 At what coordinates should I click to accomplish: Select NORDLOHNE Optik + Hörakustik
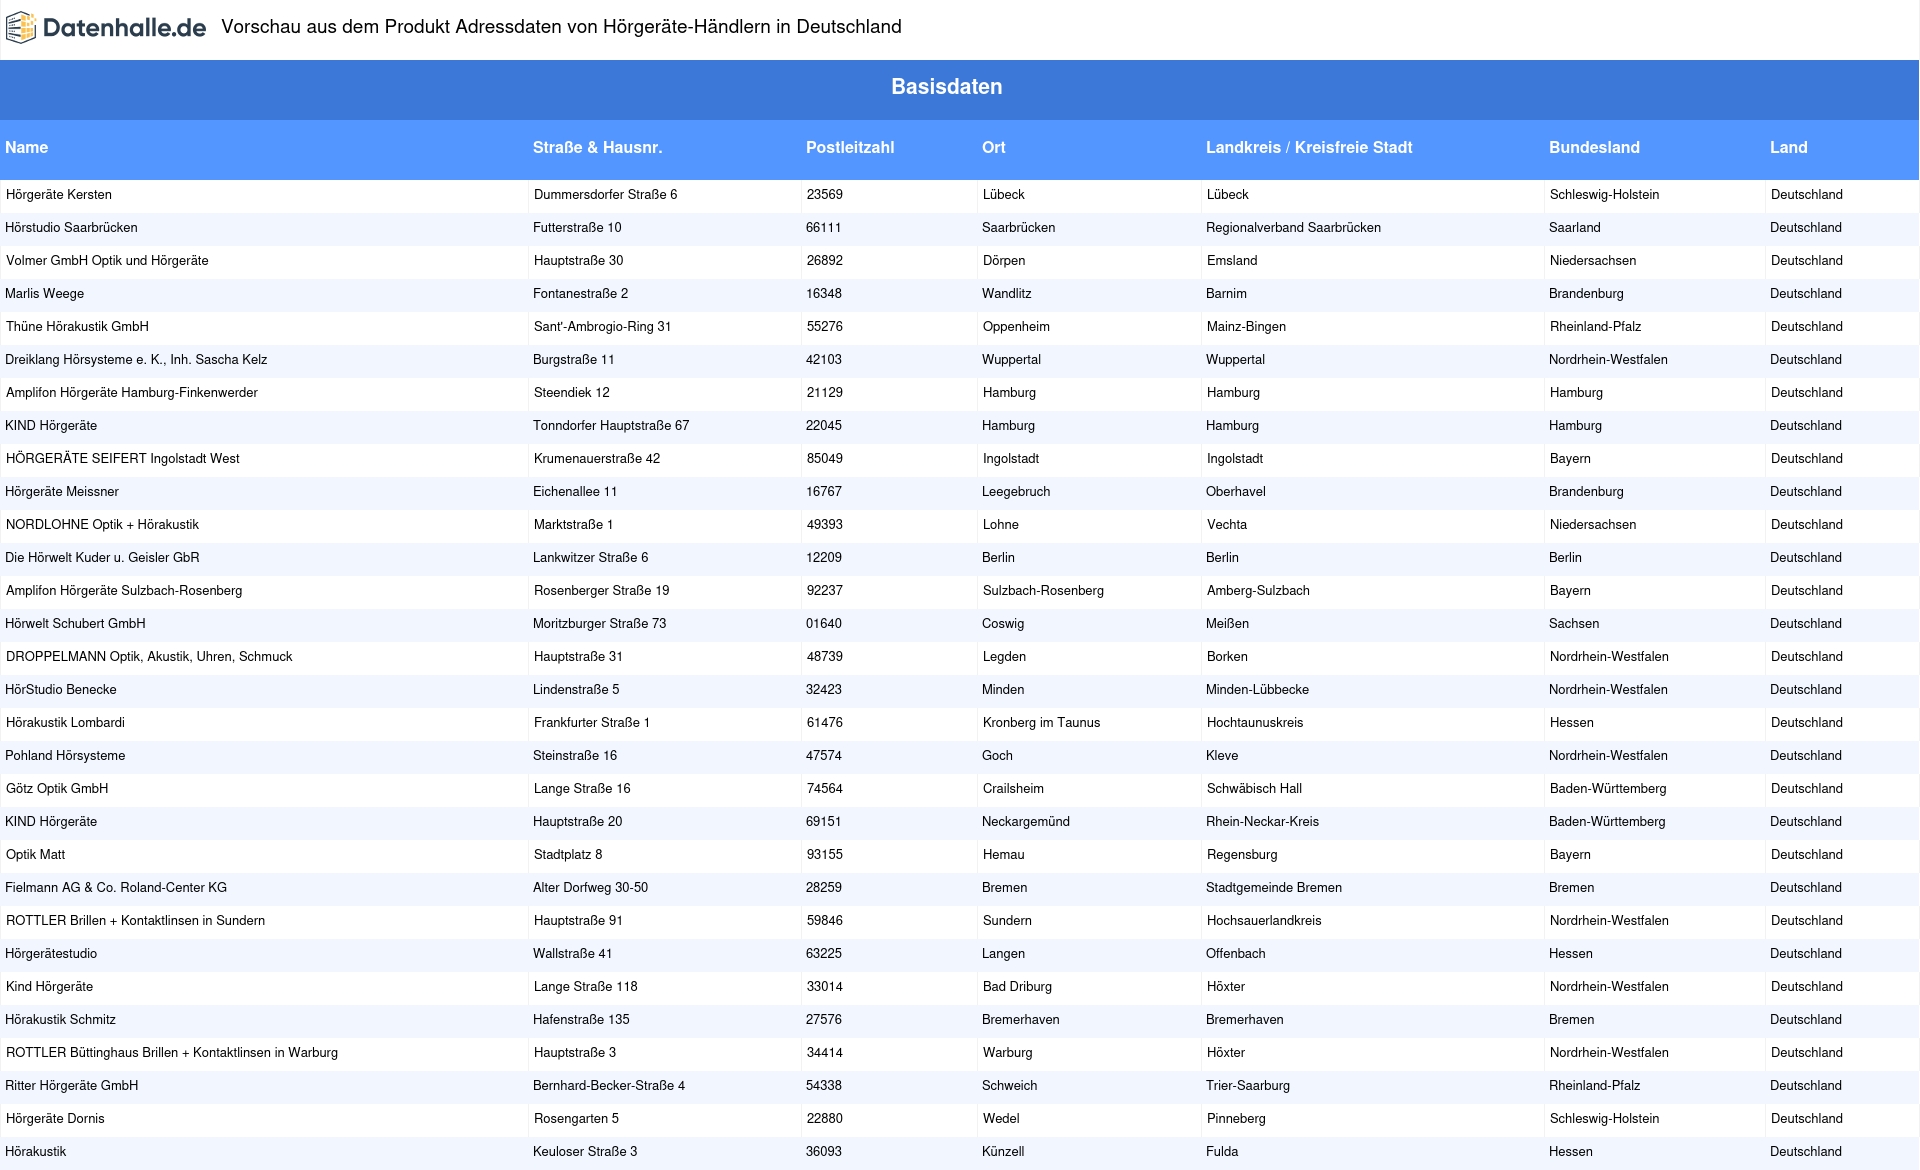(102, 525)
